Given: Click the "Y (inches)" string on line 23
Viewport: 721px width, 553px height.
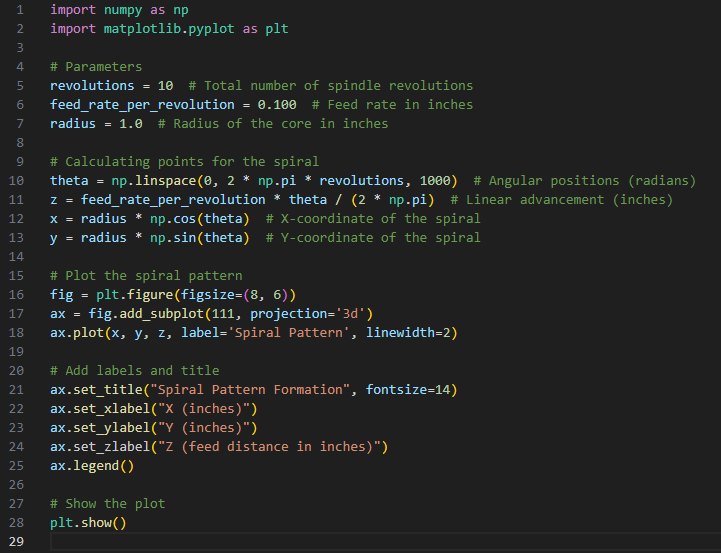Looking at the screenshot, I should click(x=204, y=428).
